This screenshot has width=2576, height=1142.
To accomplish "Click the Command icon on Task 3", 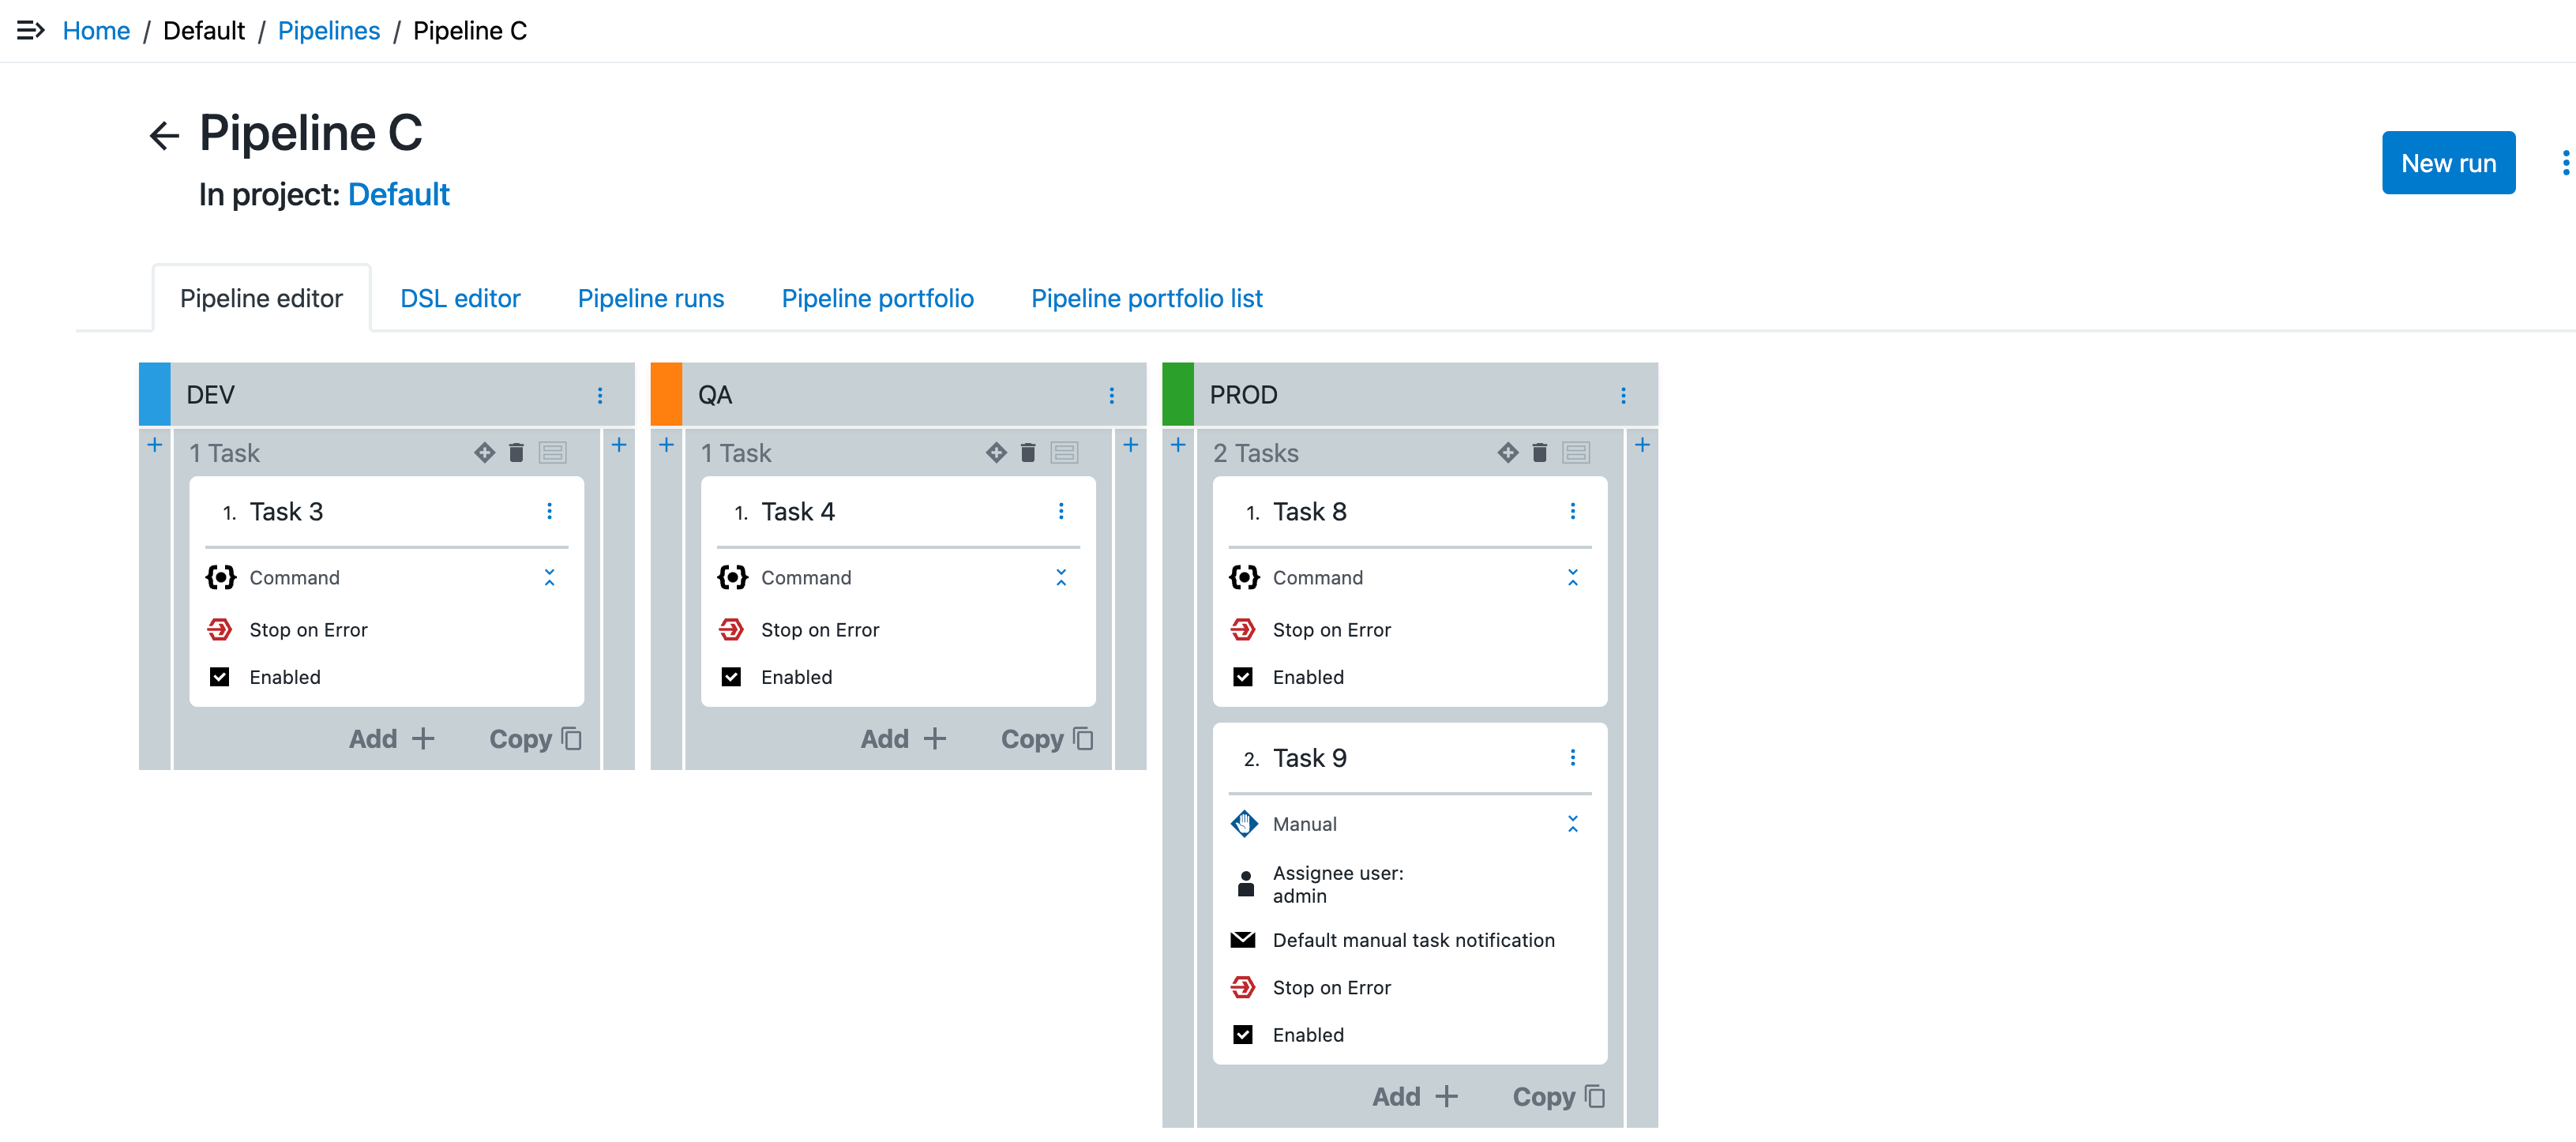I will point(220,577).
